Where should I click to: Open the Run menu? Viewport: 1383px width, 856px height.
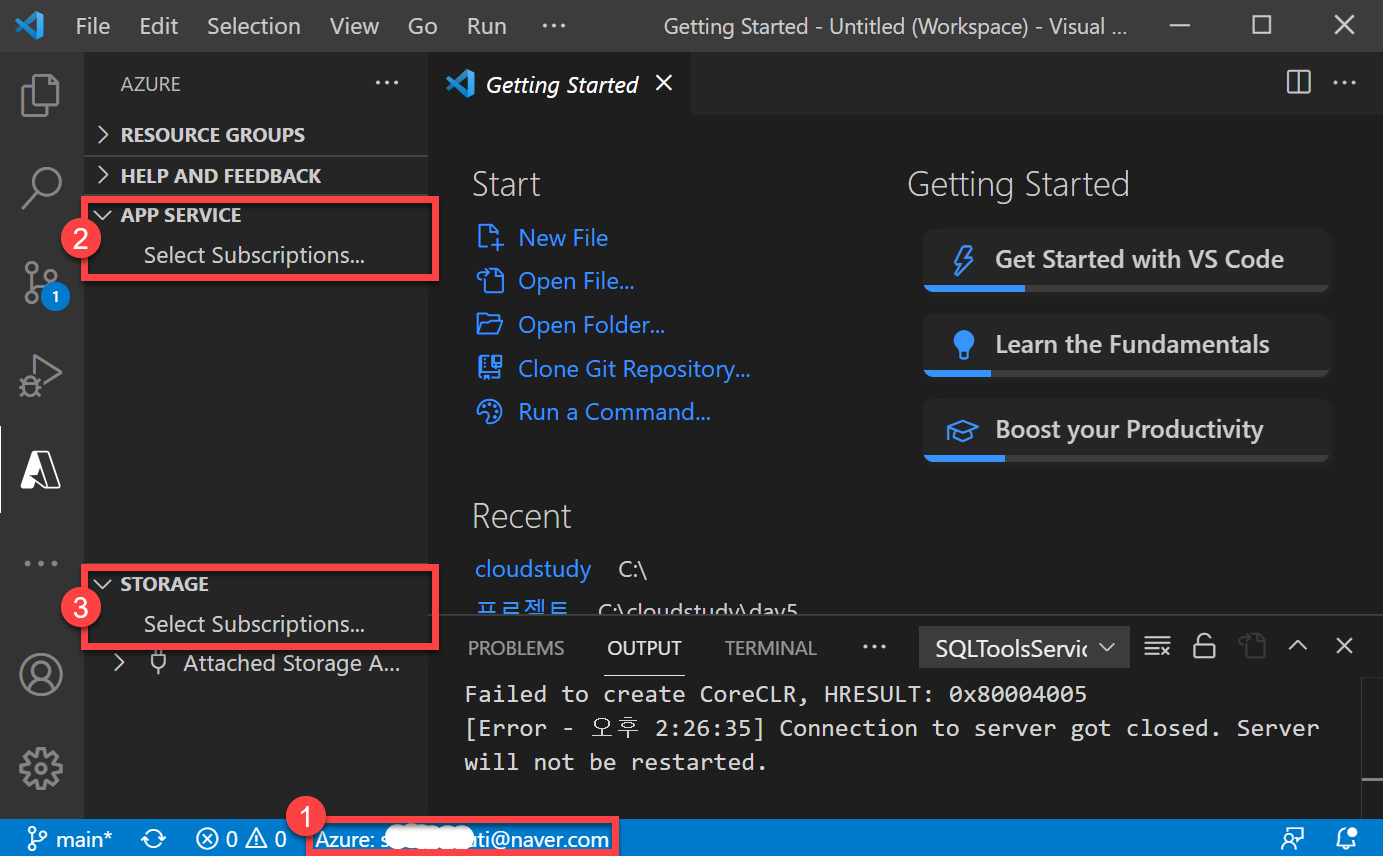click(x=486, y=26)
